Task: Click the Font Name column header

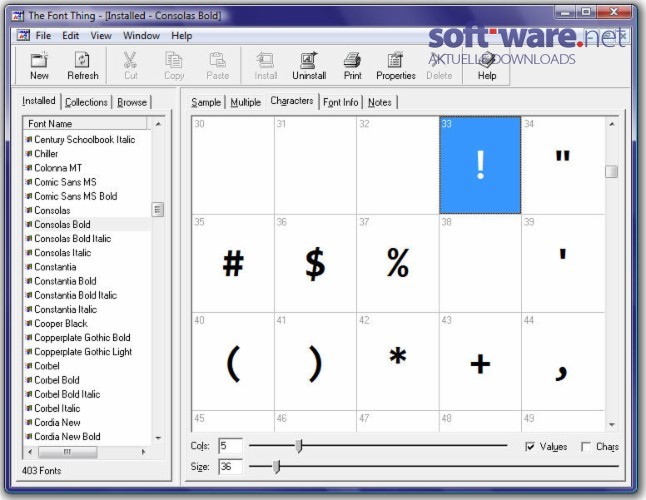Action: coord(85,124)
